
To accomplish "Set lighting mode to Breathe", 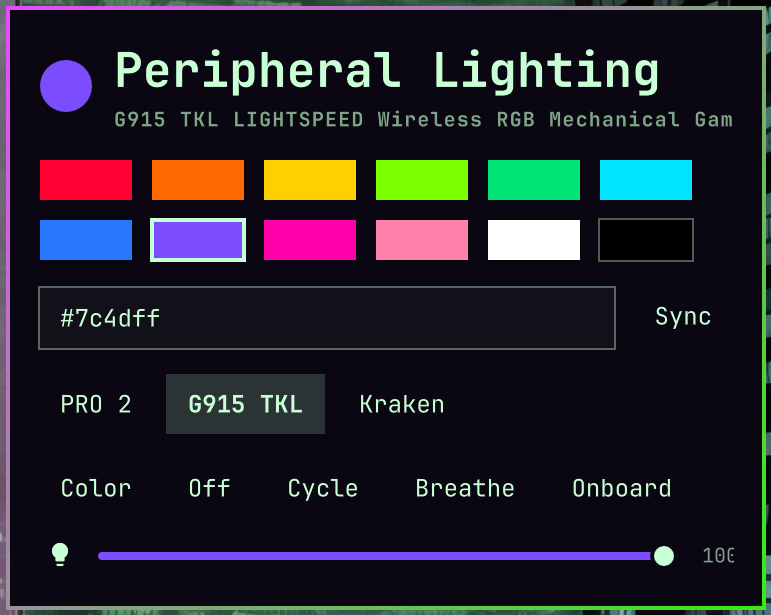I will coord(465,488).
